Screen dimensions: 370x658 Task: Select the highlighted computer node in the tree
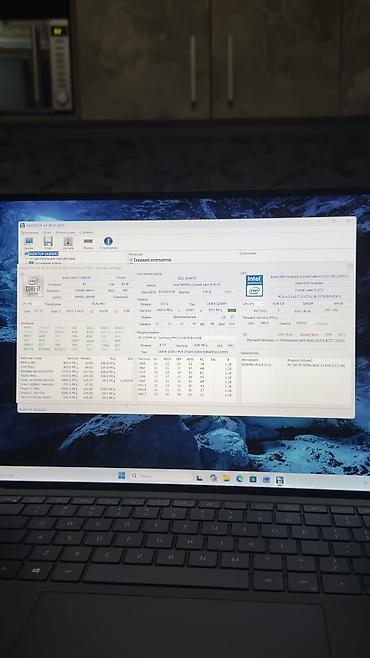coord(44,253)
